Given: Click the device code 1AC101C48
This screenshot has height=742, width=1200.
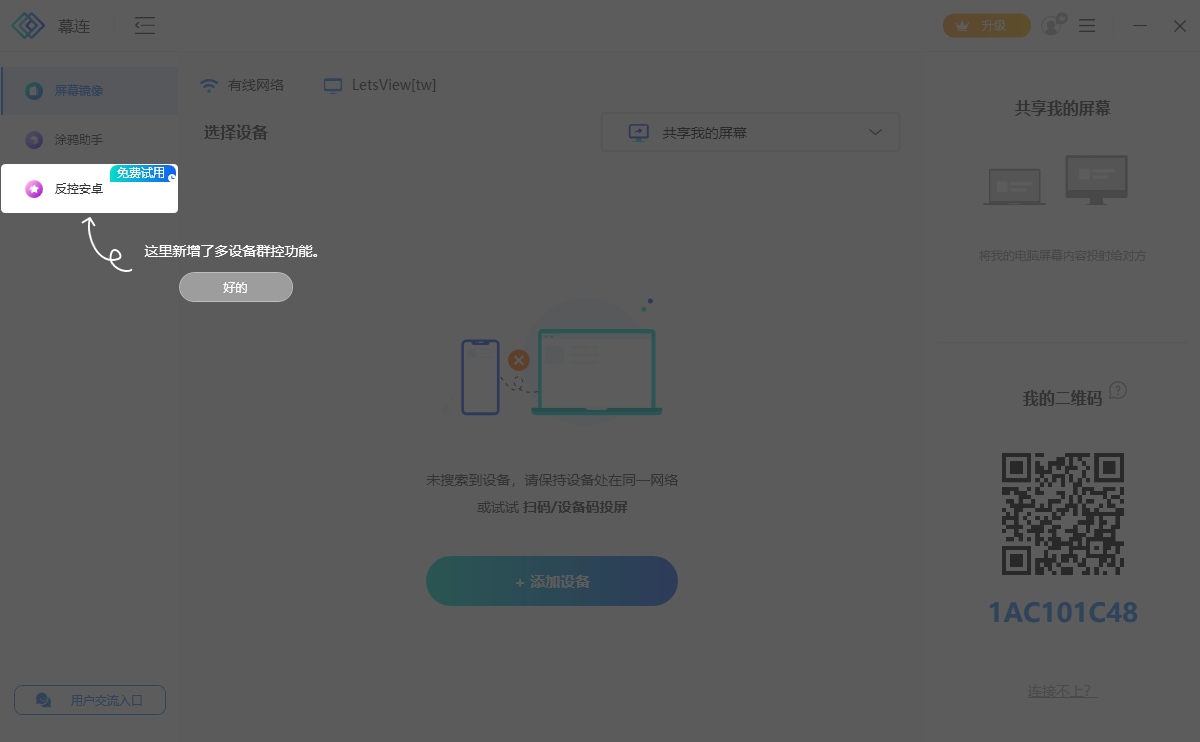Looking at the screenshot, I should (1063, 612).
